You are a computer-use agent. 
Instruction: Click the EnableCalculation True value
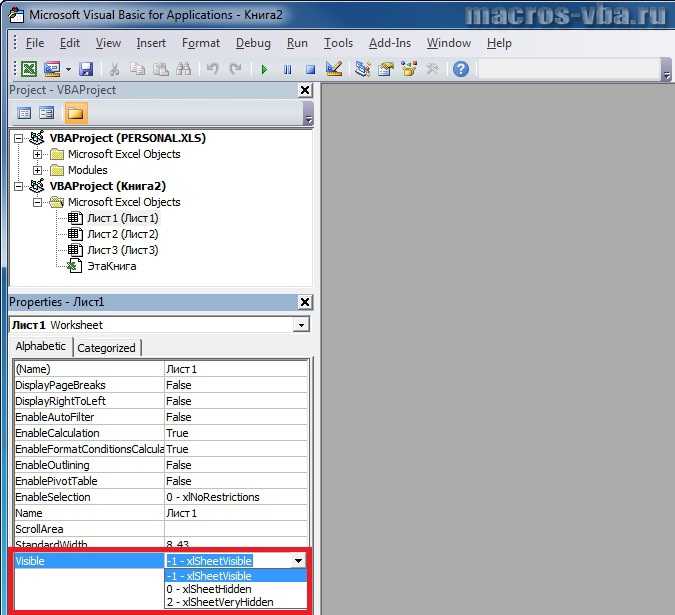[236, 433]
